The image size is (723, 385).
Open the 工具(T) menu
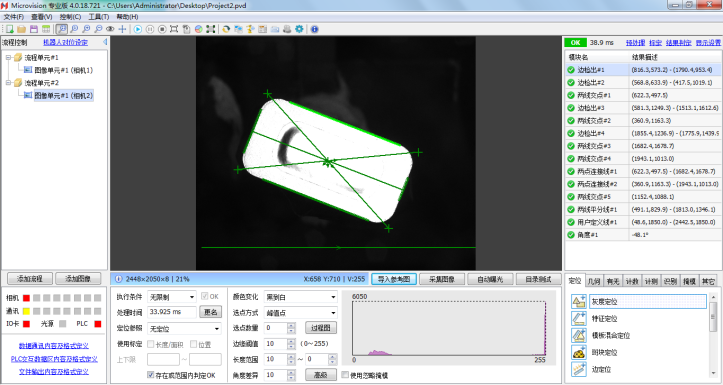pyautogui.click(x=99, y=17)
